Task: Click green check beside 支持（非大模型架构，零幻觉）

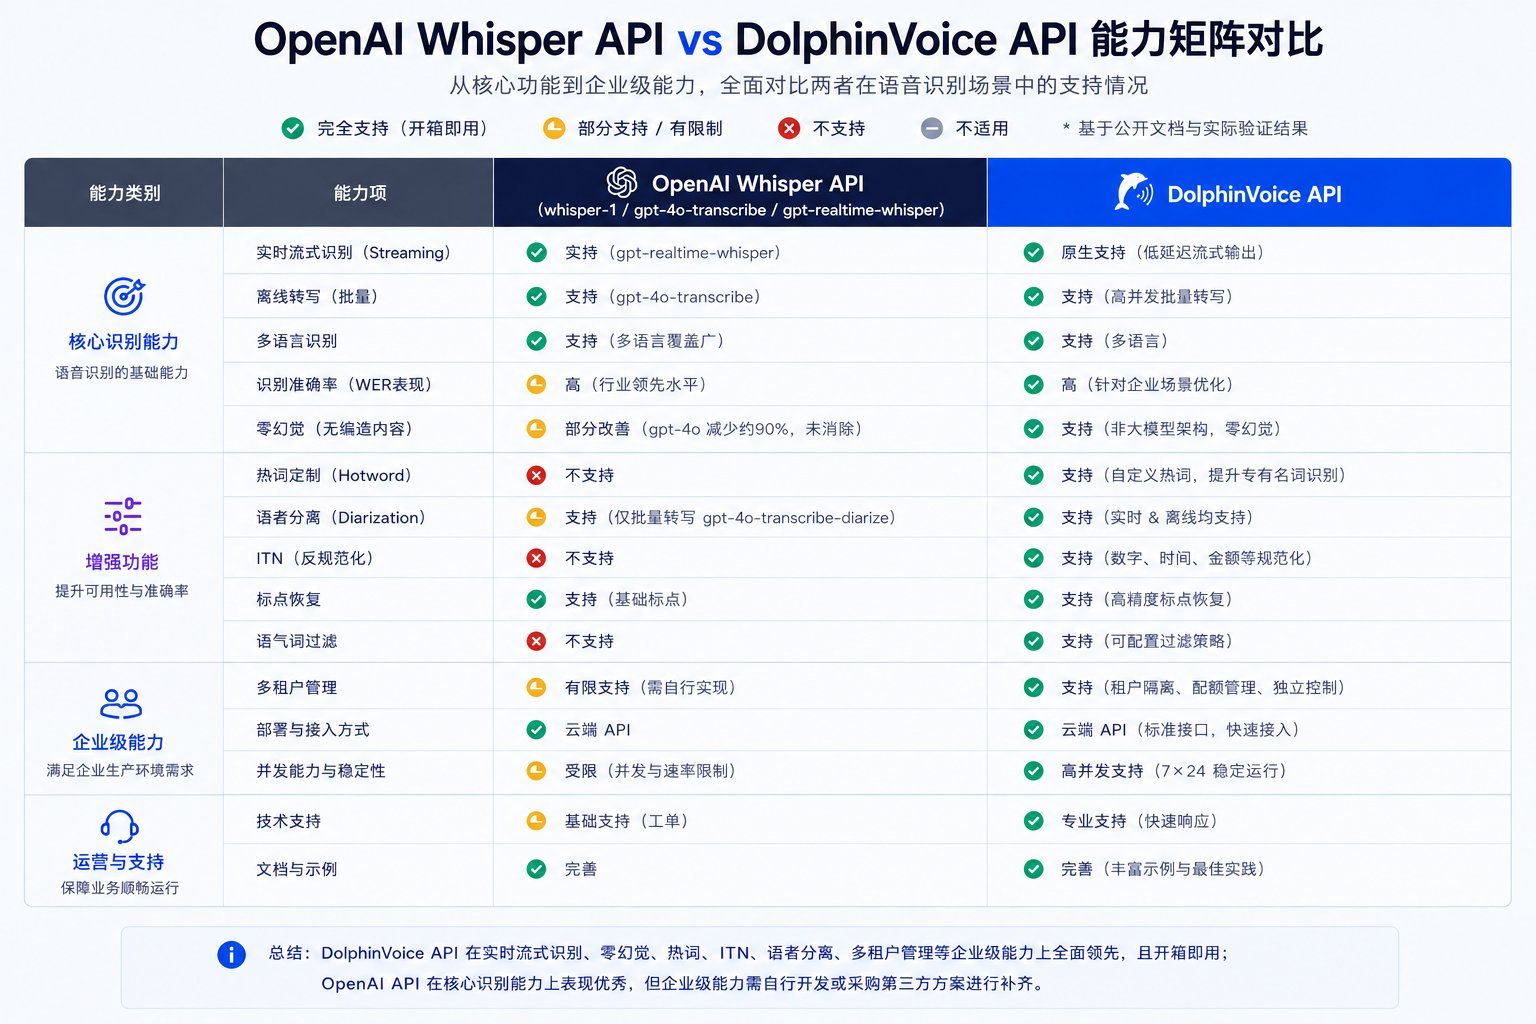Action: 1033,428
